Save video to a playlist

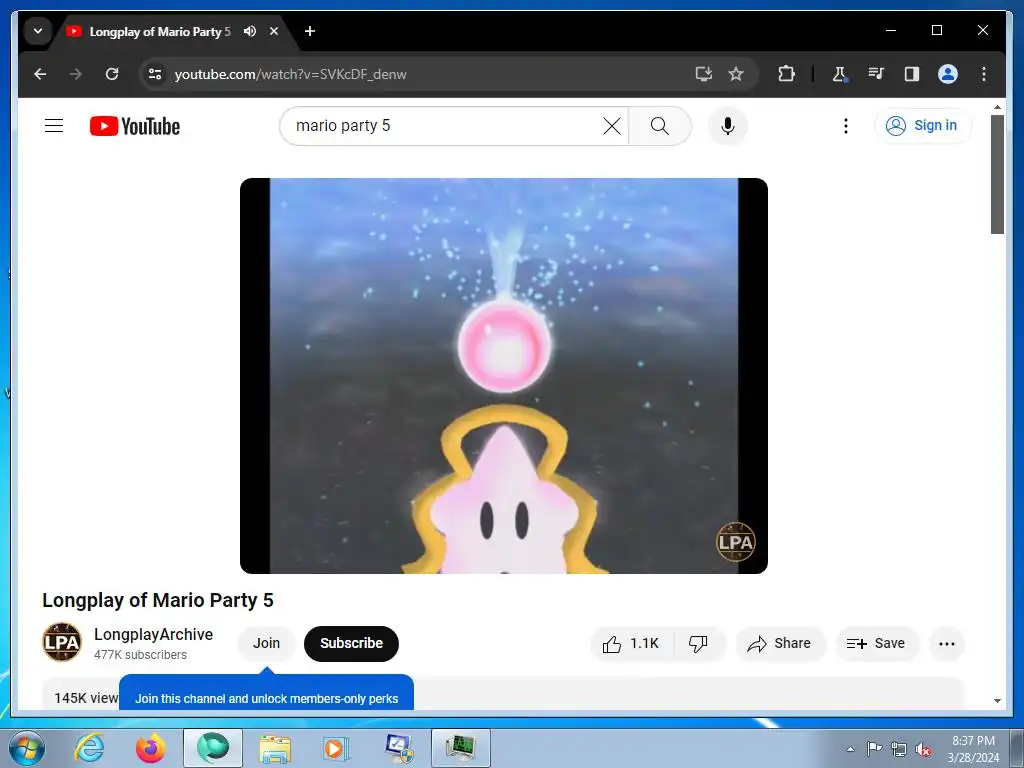[876, 644]
